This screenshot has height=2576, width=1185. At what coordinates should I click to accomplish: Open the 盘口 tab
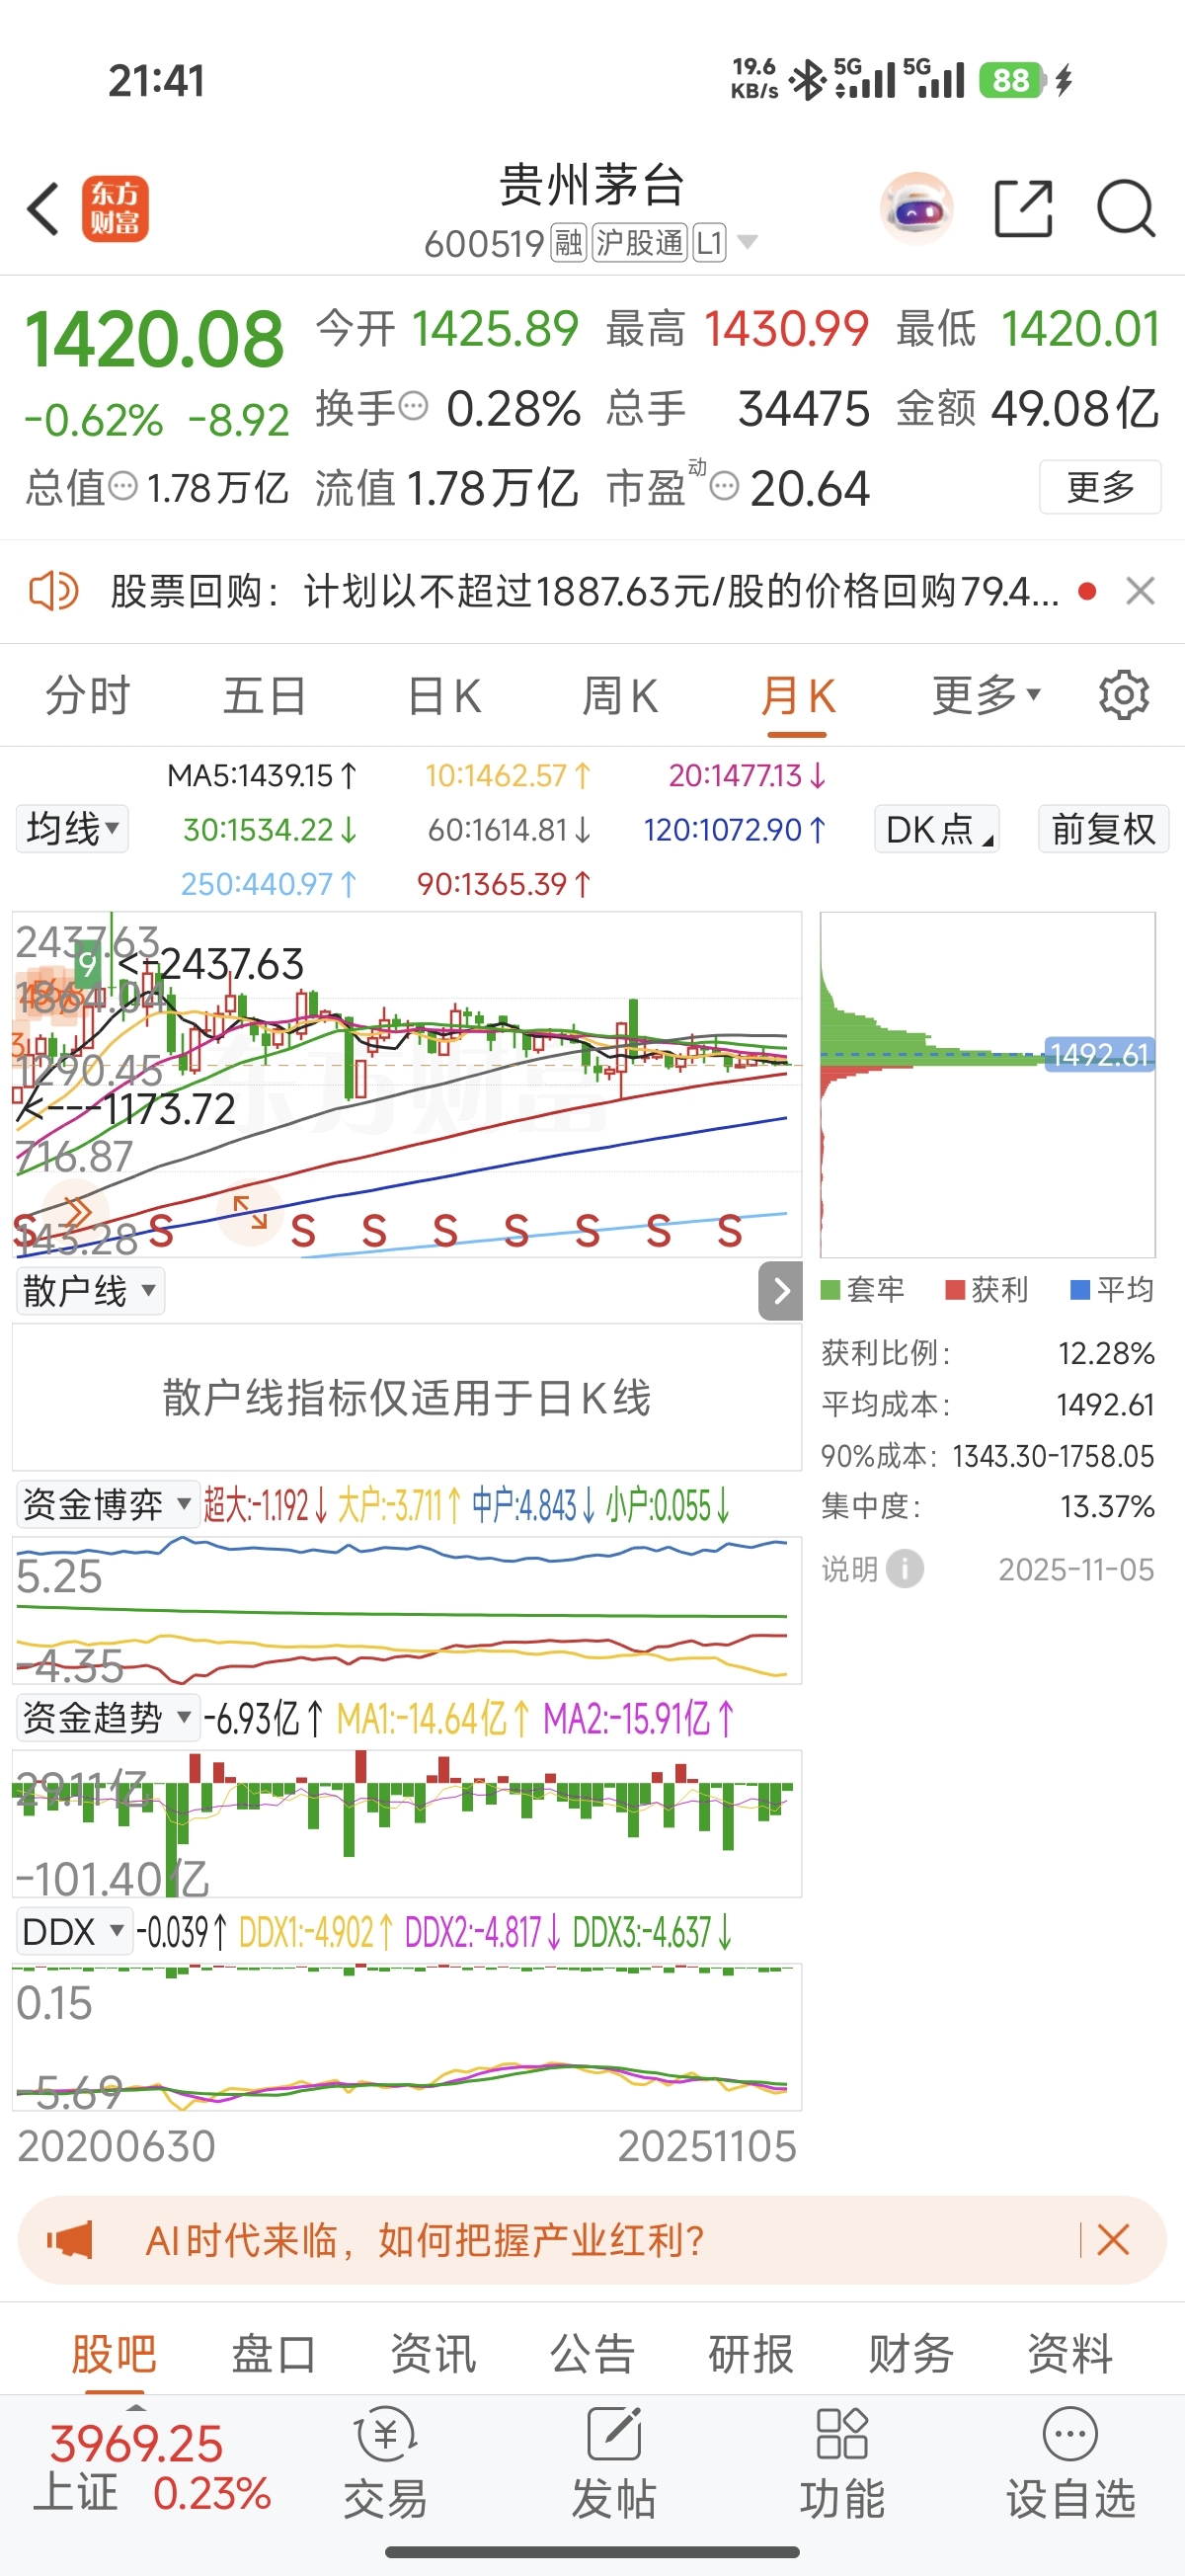point(274,2353)
